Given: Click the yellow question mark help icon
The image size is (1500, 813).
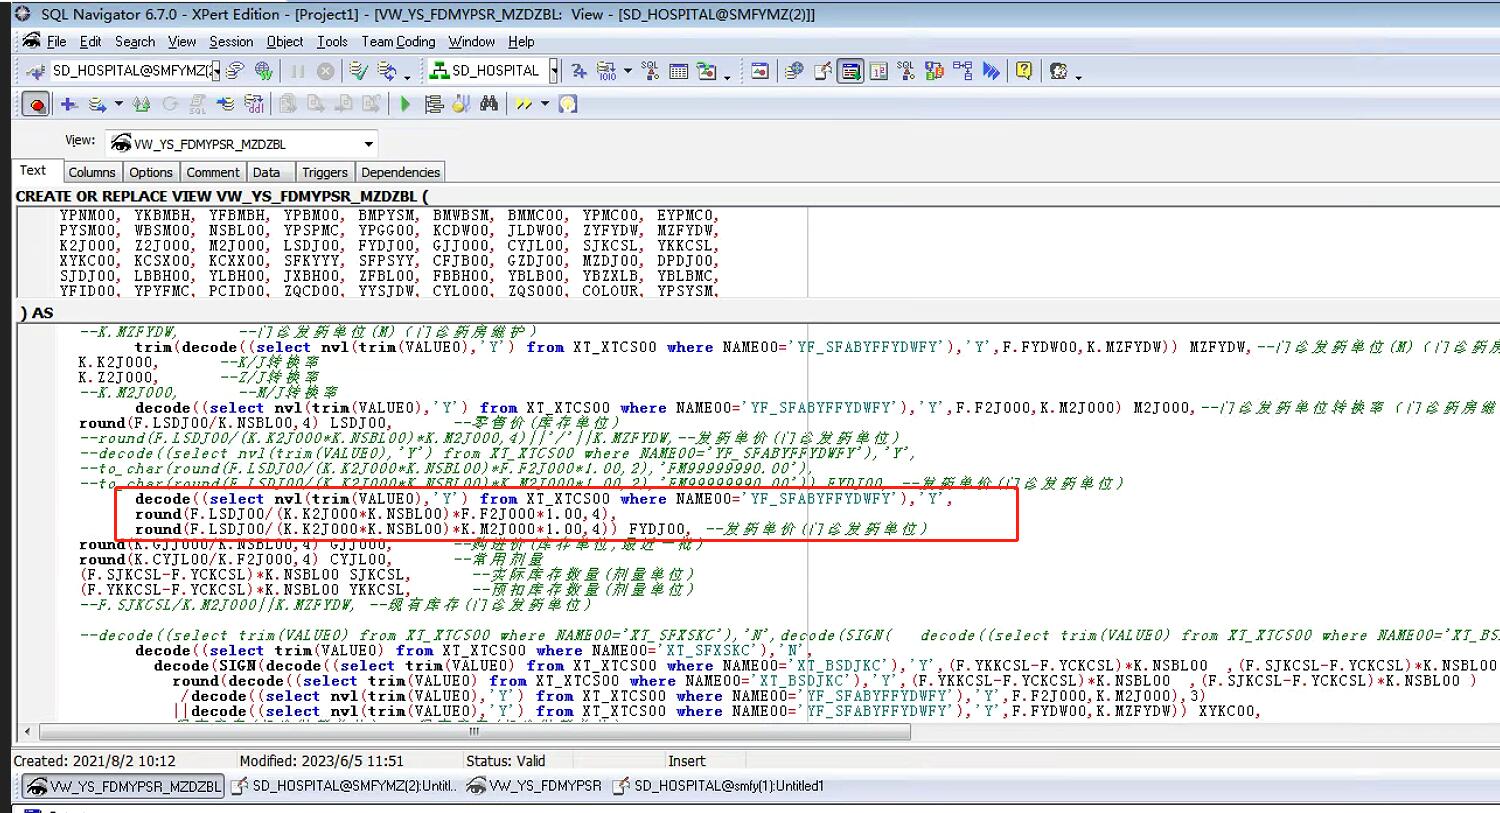Looking at the screenshot, I should tap(1024, 71).
